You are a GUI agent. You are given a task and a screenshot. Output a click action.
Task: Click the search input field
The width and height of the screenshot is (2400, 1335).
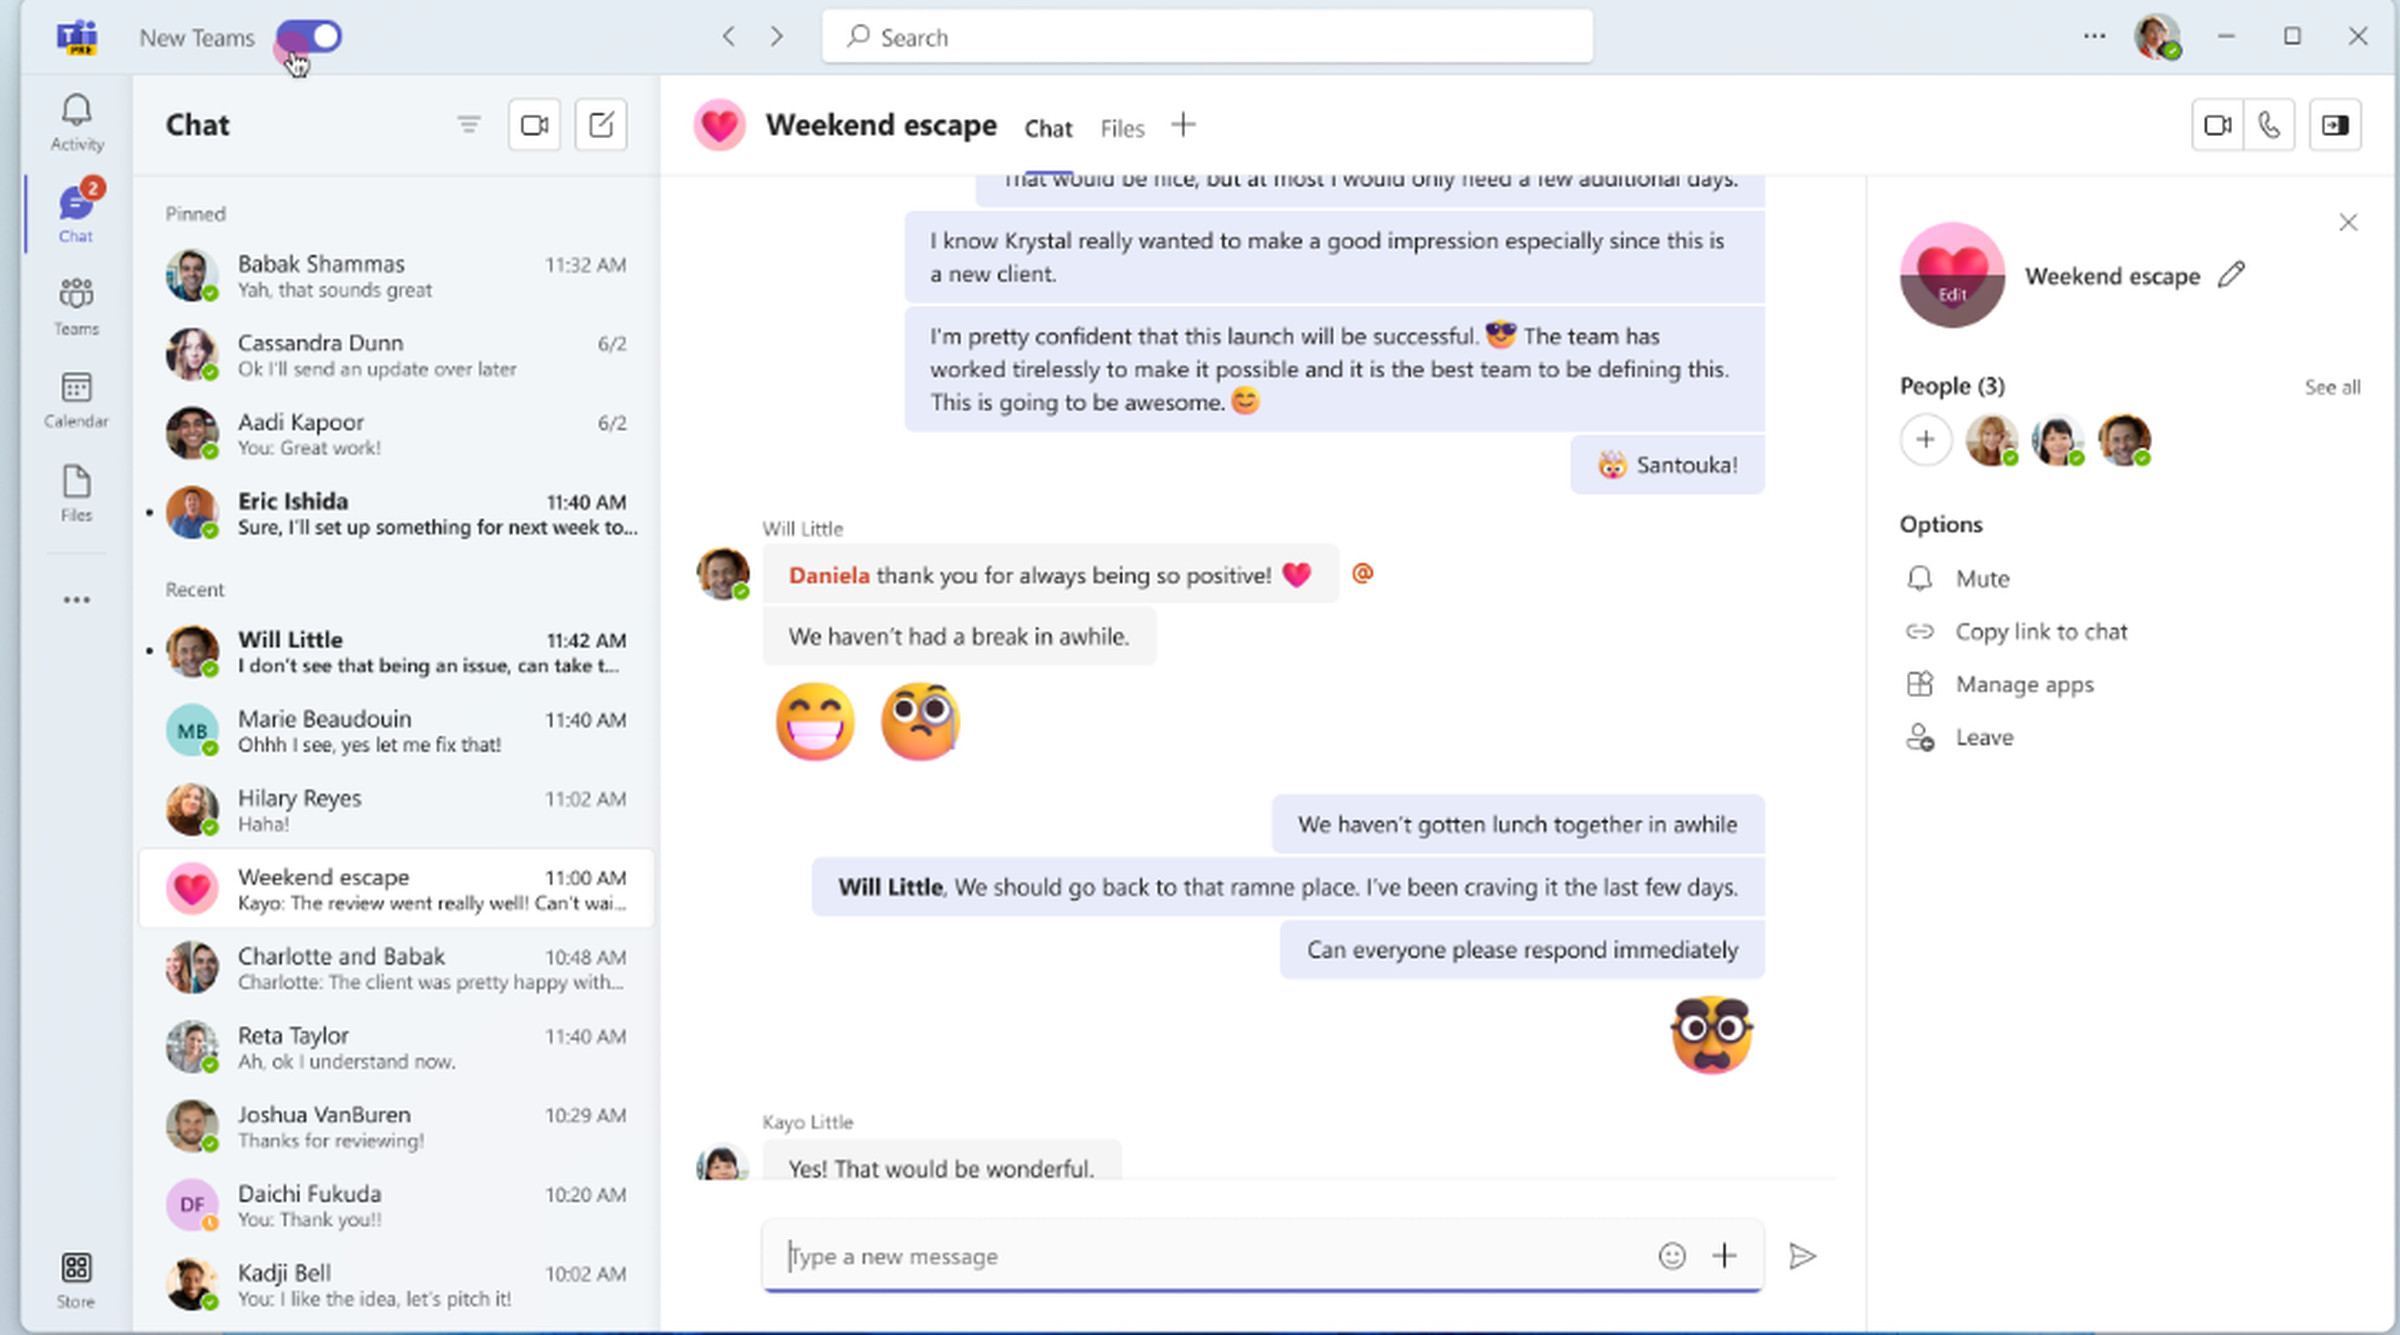(1207, 36)
